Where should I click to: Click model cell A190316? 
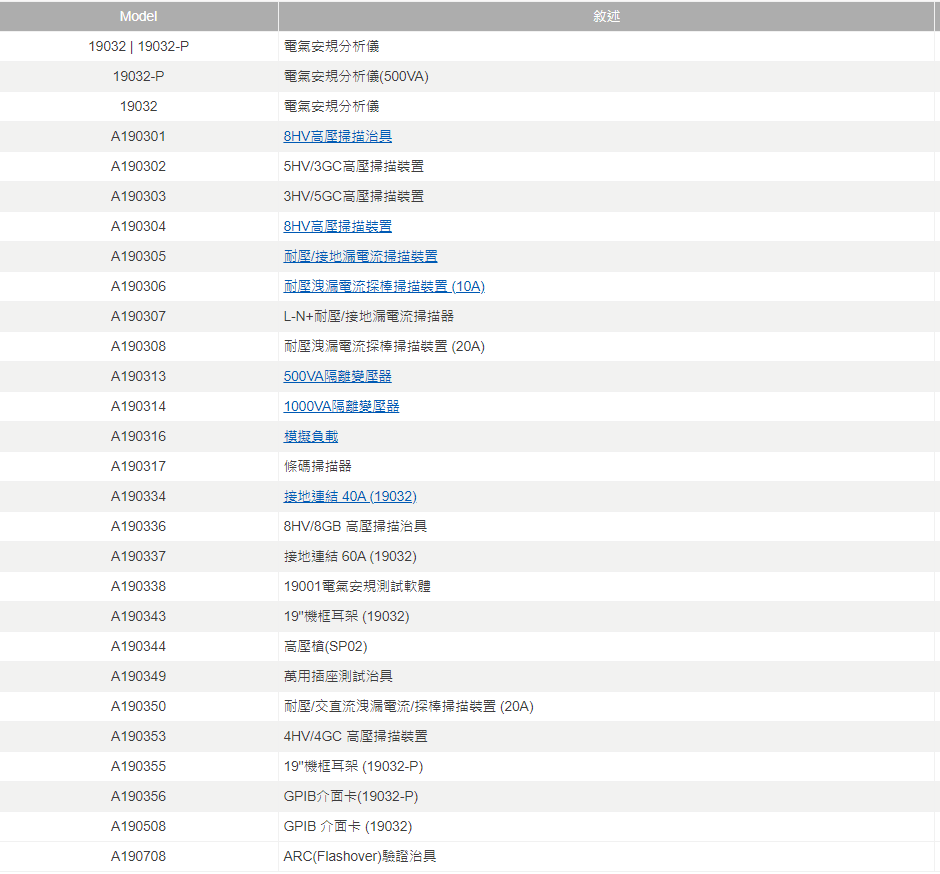click(138, 436)
